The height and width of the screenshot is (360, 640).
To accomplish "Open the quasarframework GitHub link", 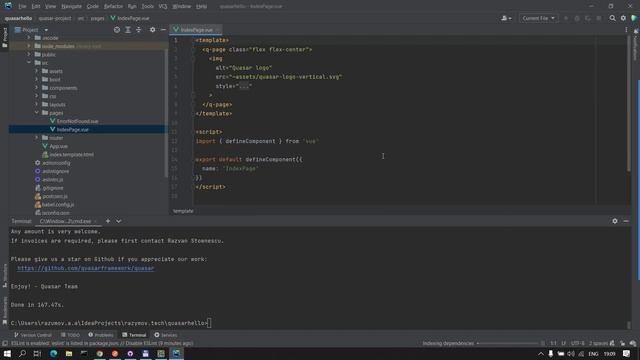I will (86, 268).
